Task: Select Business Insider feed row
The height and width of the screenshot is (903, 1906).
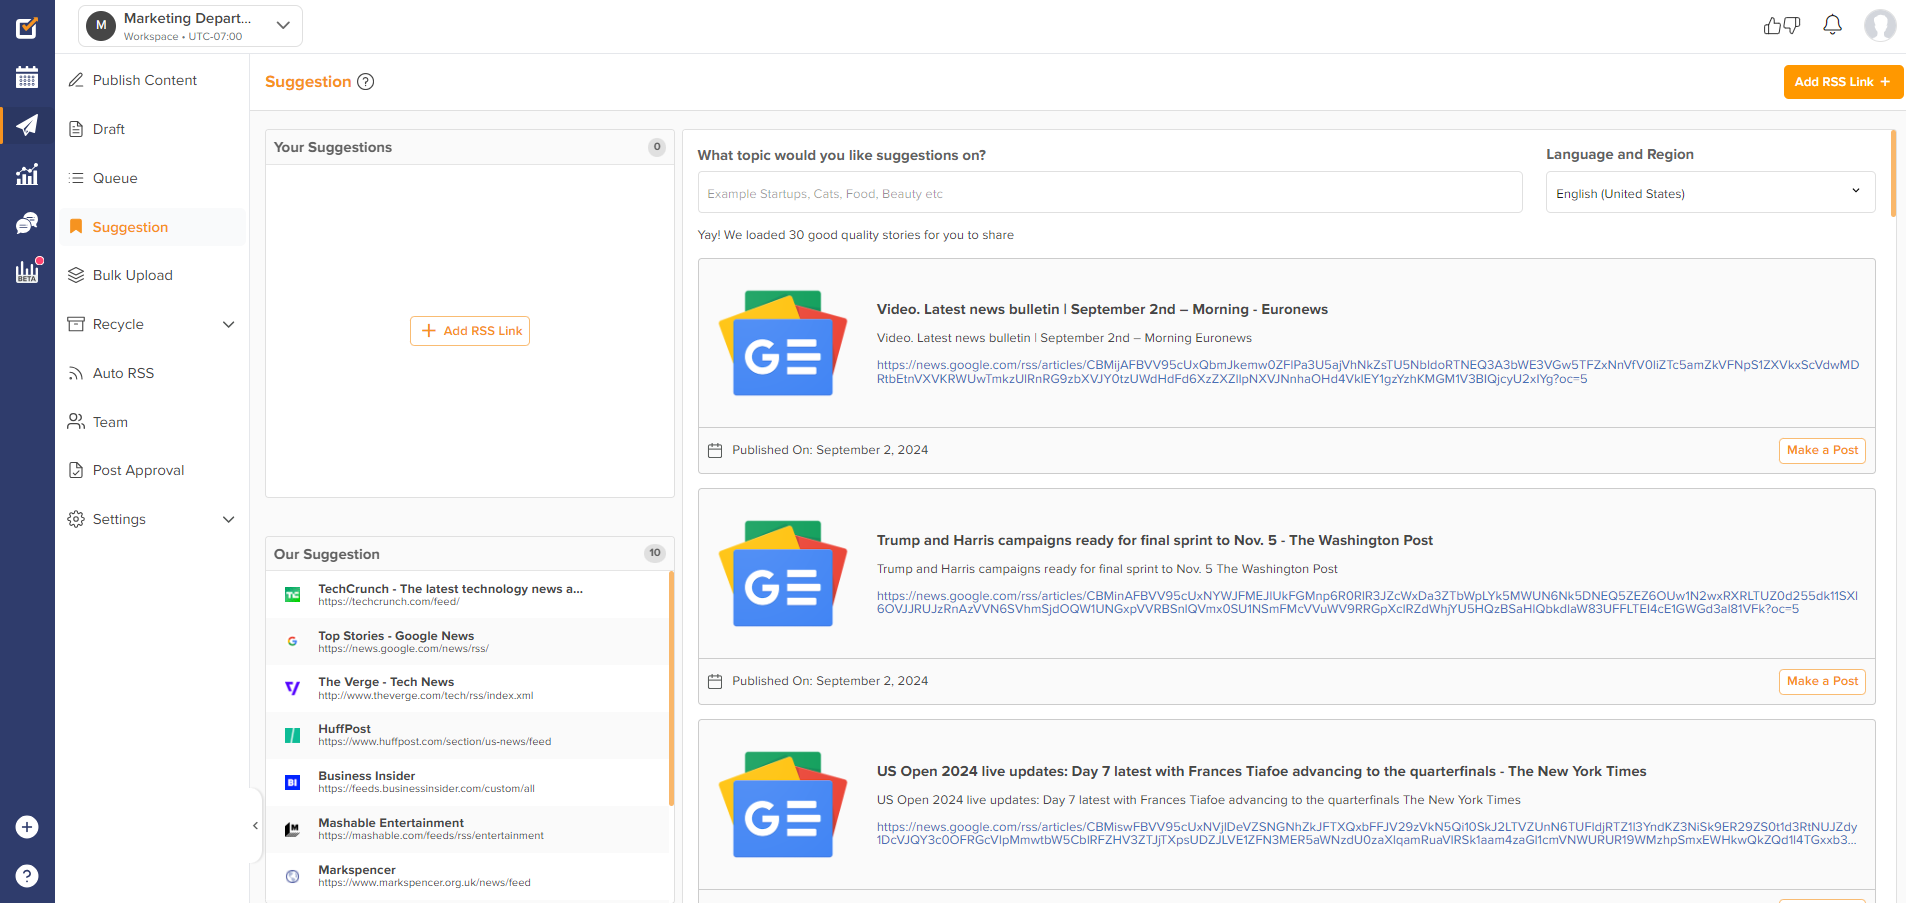Action: [467, 782]
